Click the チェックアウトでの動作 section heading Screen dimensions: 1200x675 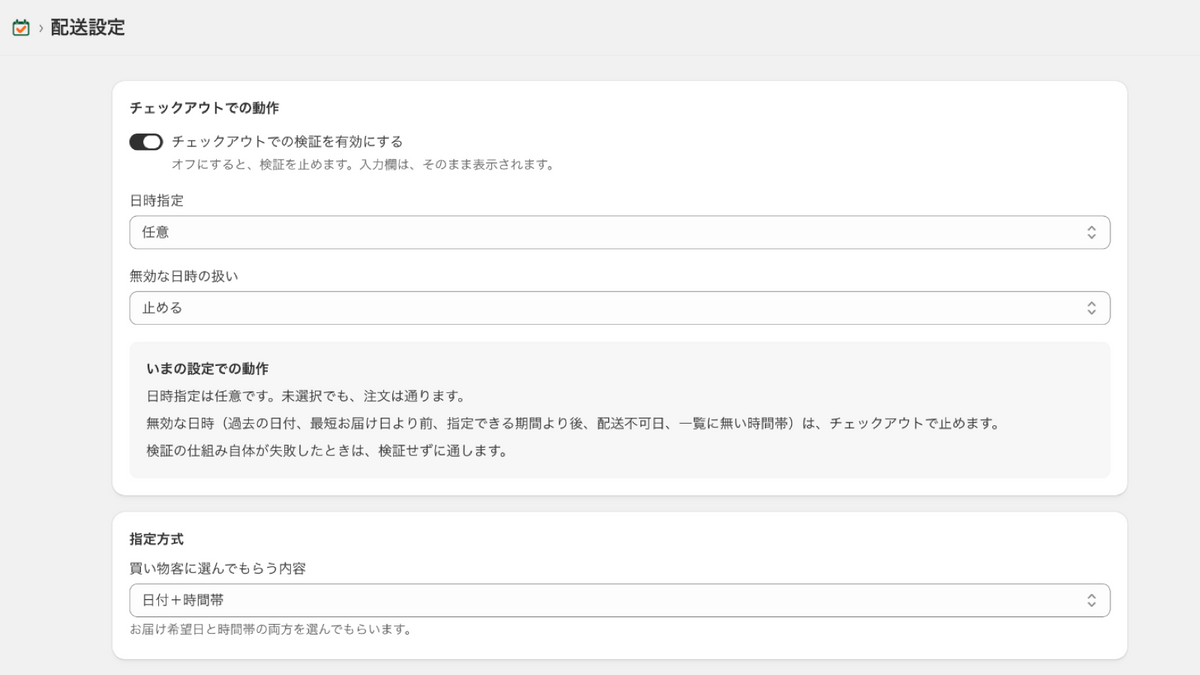(204, 108)
